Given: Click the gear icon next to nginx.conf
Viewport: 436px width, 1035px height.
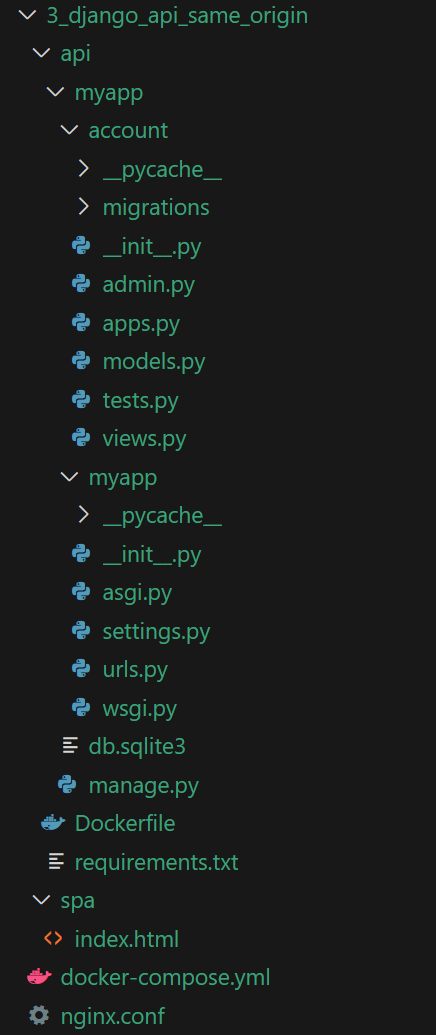Looking at the screenshot, I should click(x=39, y=1015).
